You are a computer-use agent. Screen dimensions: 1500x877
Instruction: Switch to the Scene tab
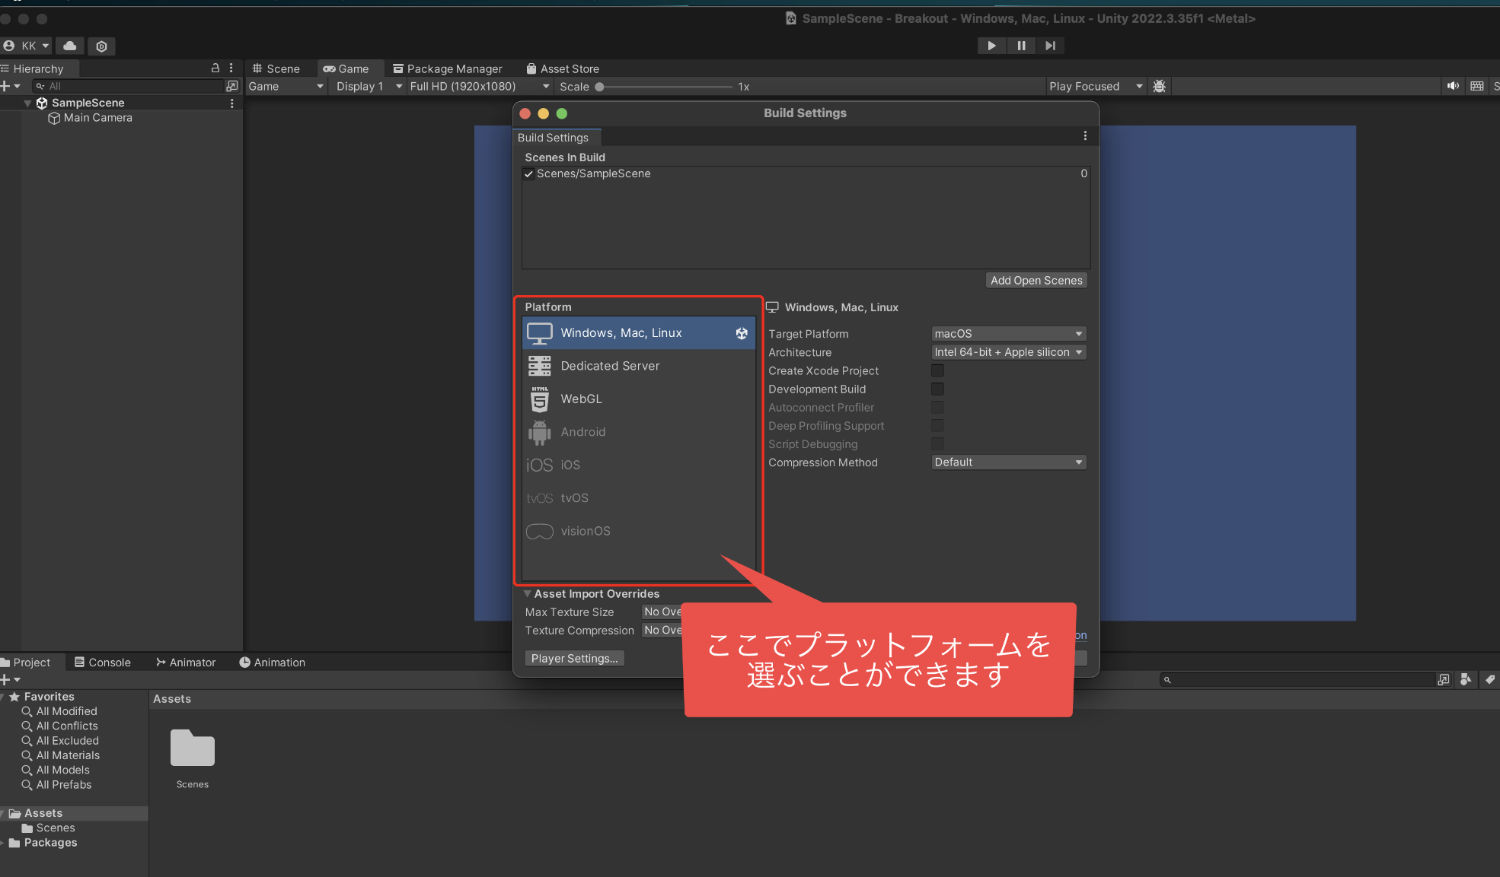tap(276, 69)
